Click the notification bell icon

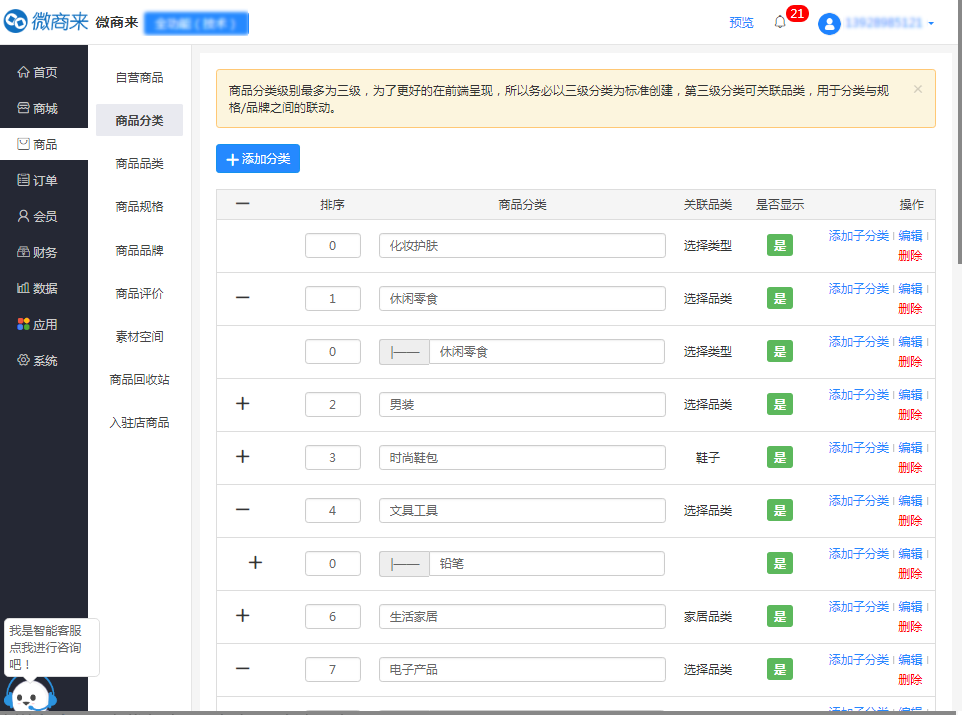click(780, 22)
